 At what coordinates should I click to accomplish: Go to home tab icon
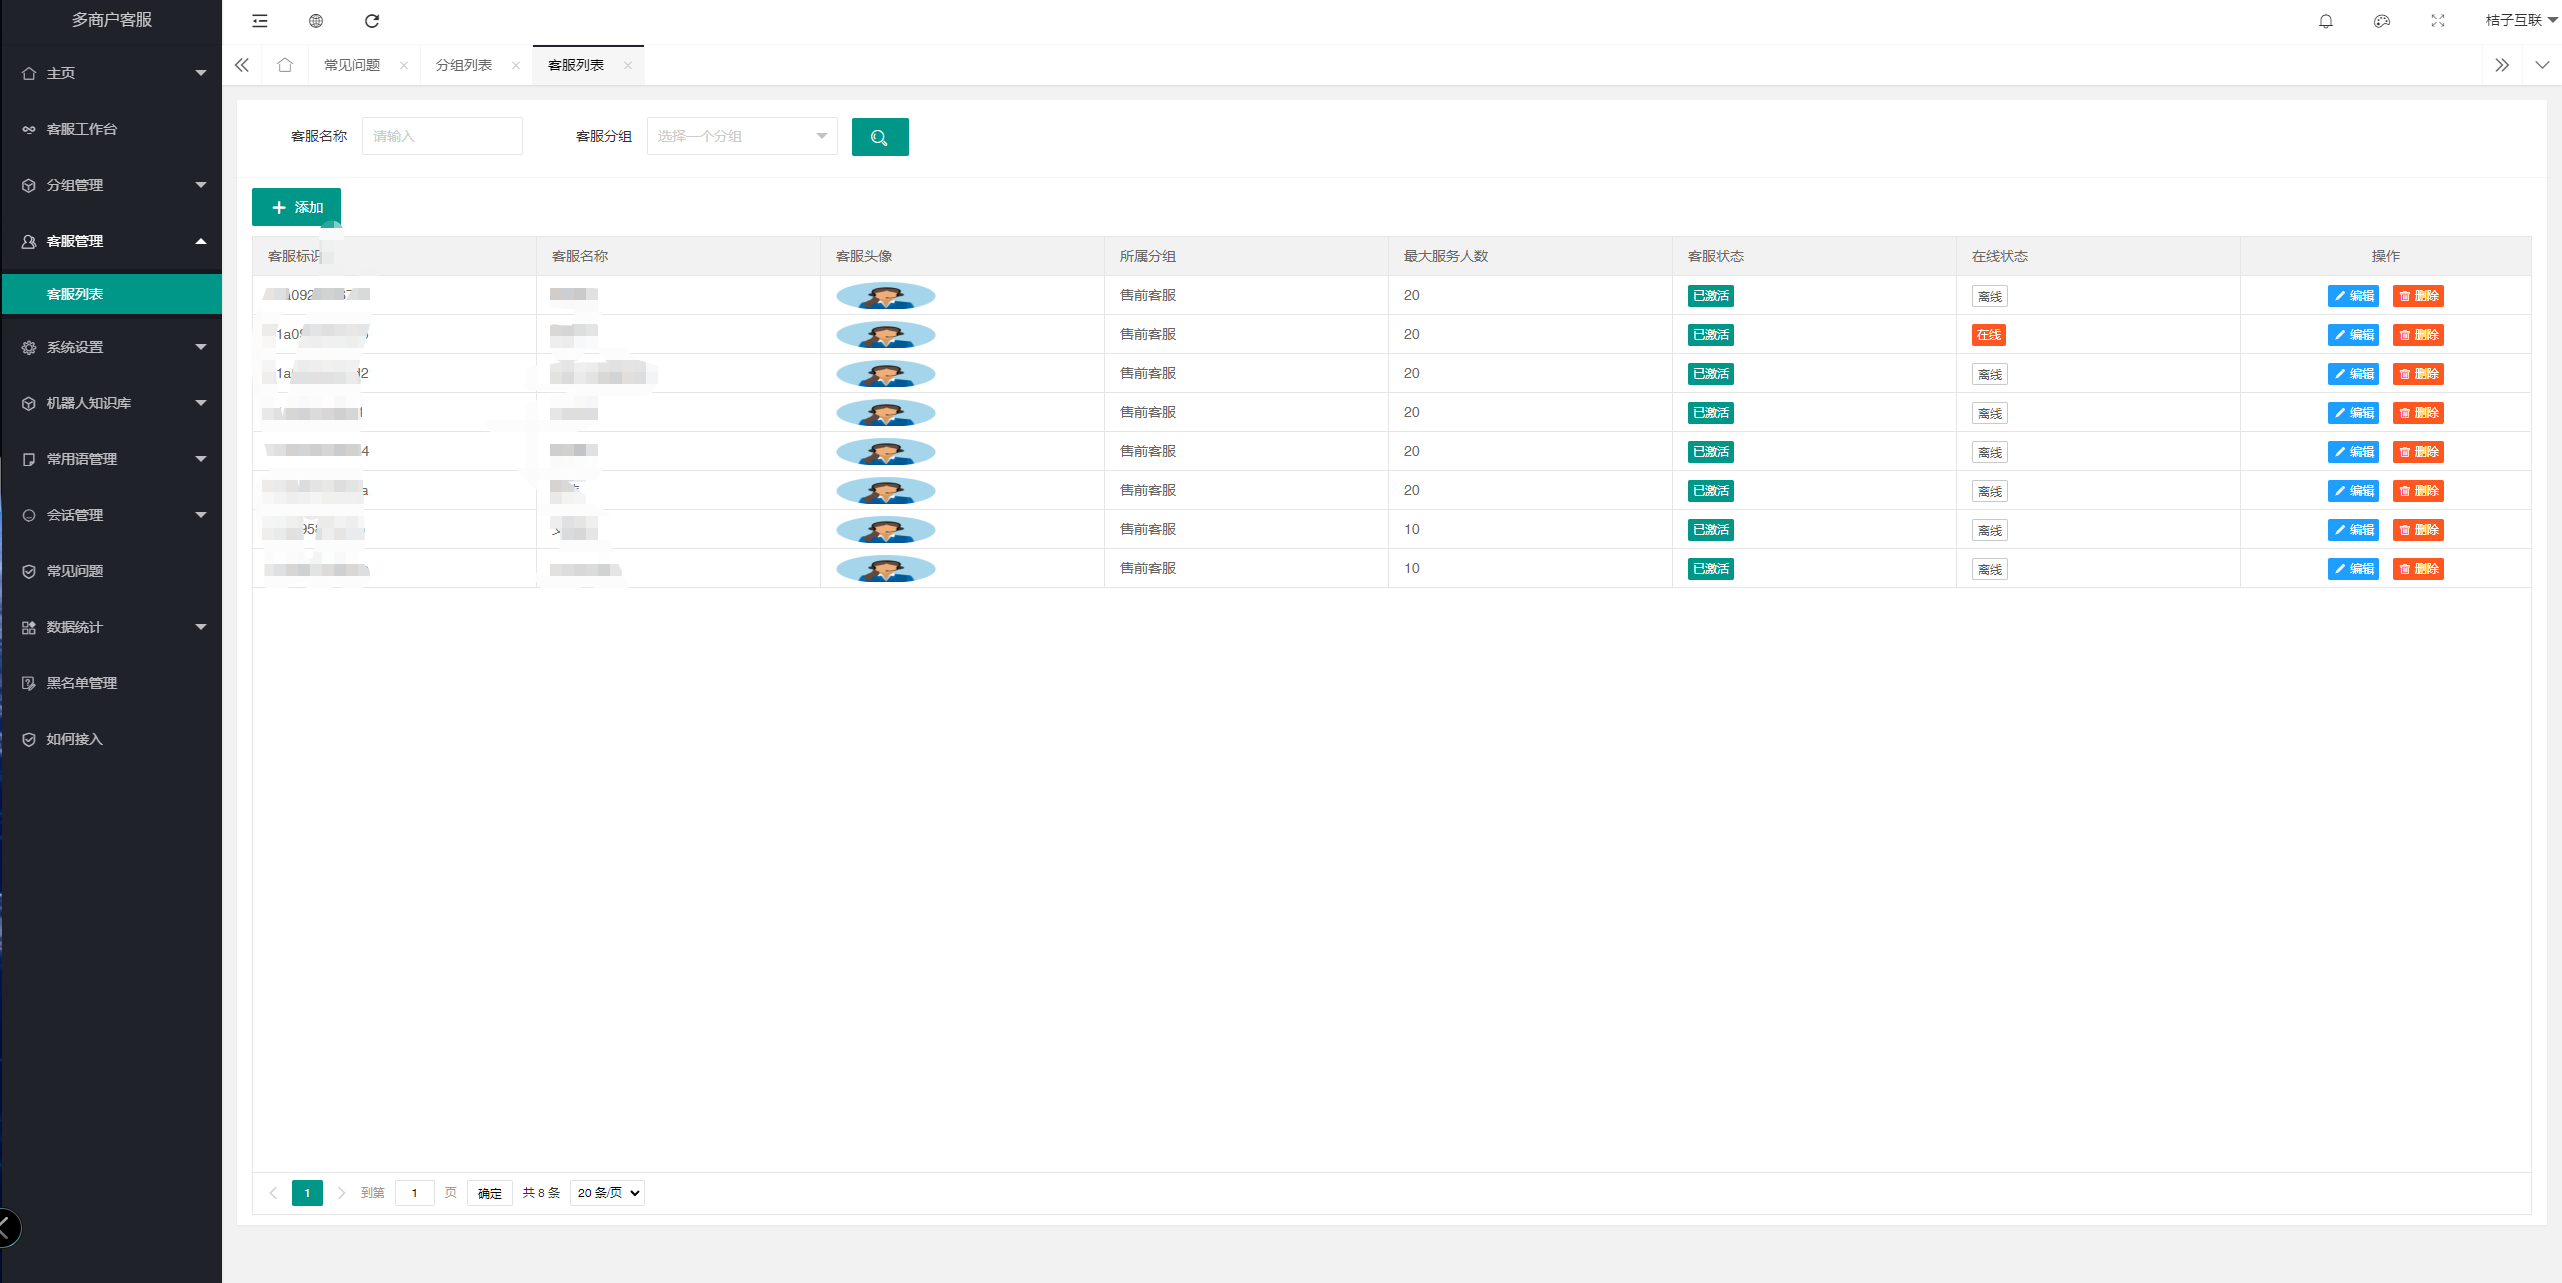pyautogui.click(x=285, y=65)
